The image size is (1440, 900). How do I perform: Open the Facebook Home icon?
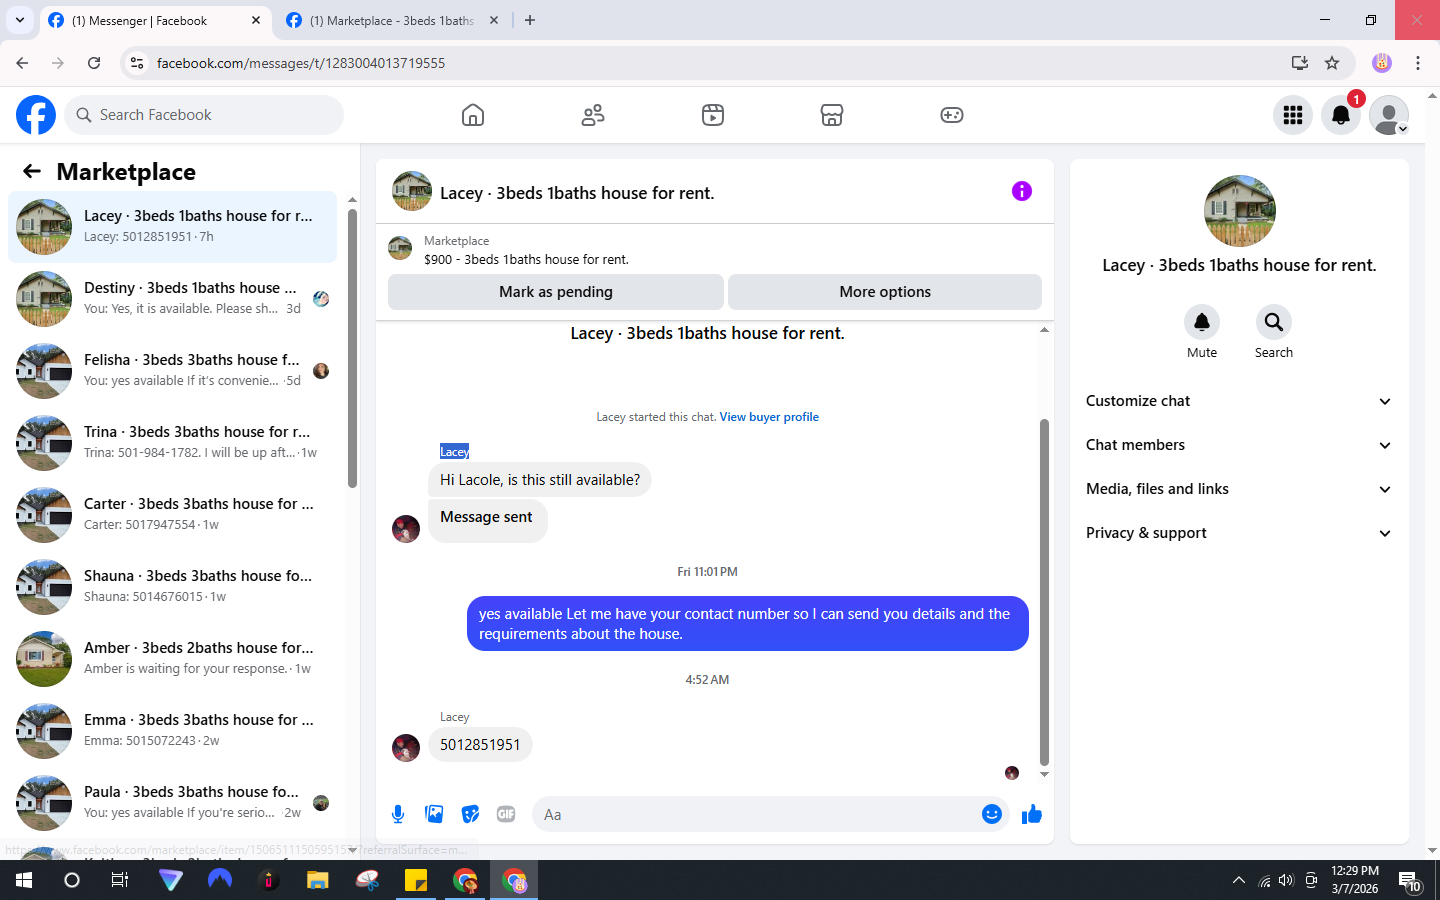tap(473, 115)
